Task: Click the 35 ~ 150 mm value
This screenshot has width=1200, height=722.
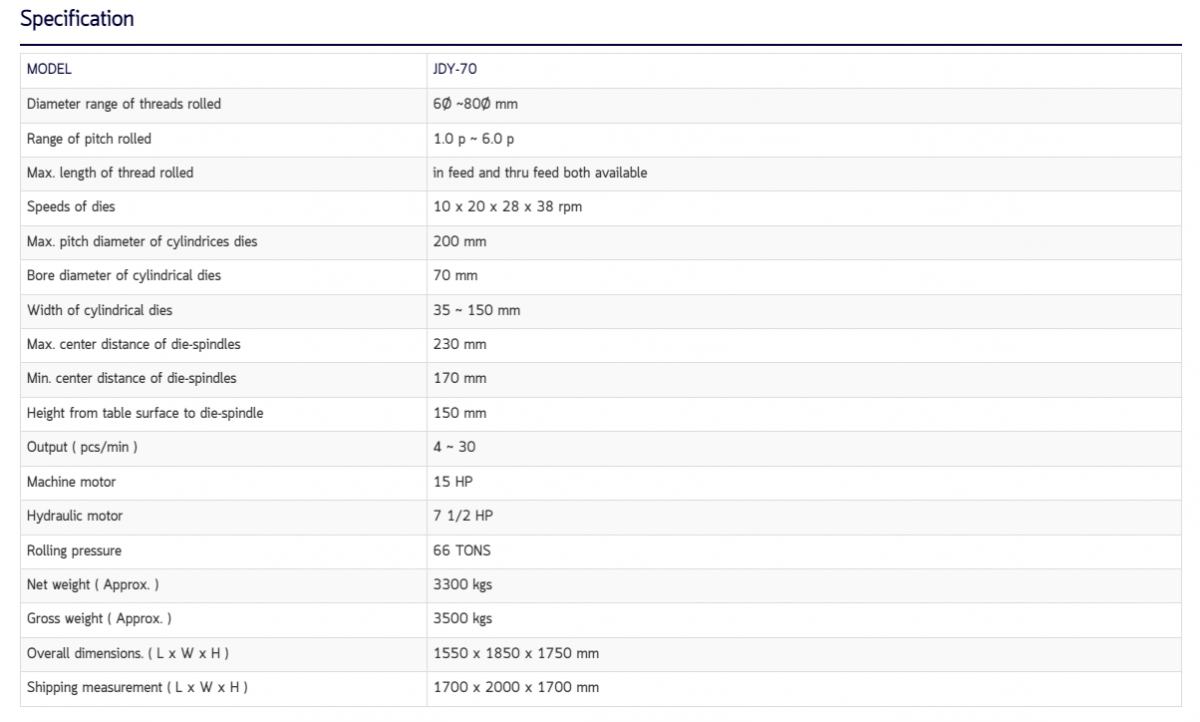Action: pyautogui.click(x=477, y=310)
